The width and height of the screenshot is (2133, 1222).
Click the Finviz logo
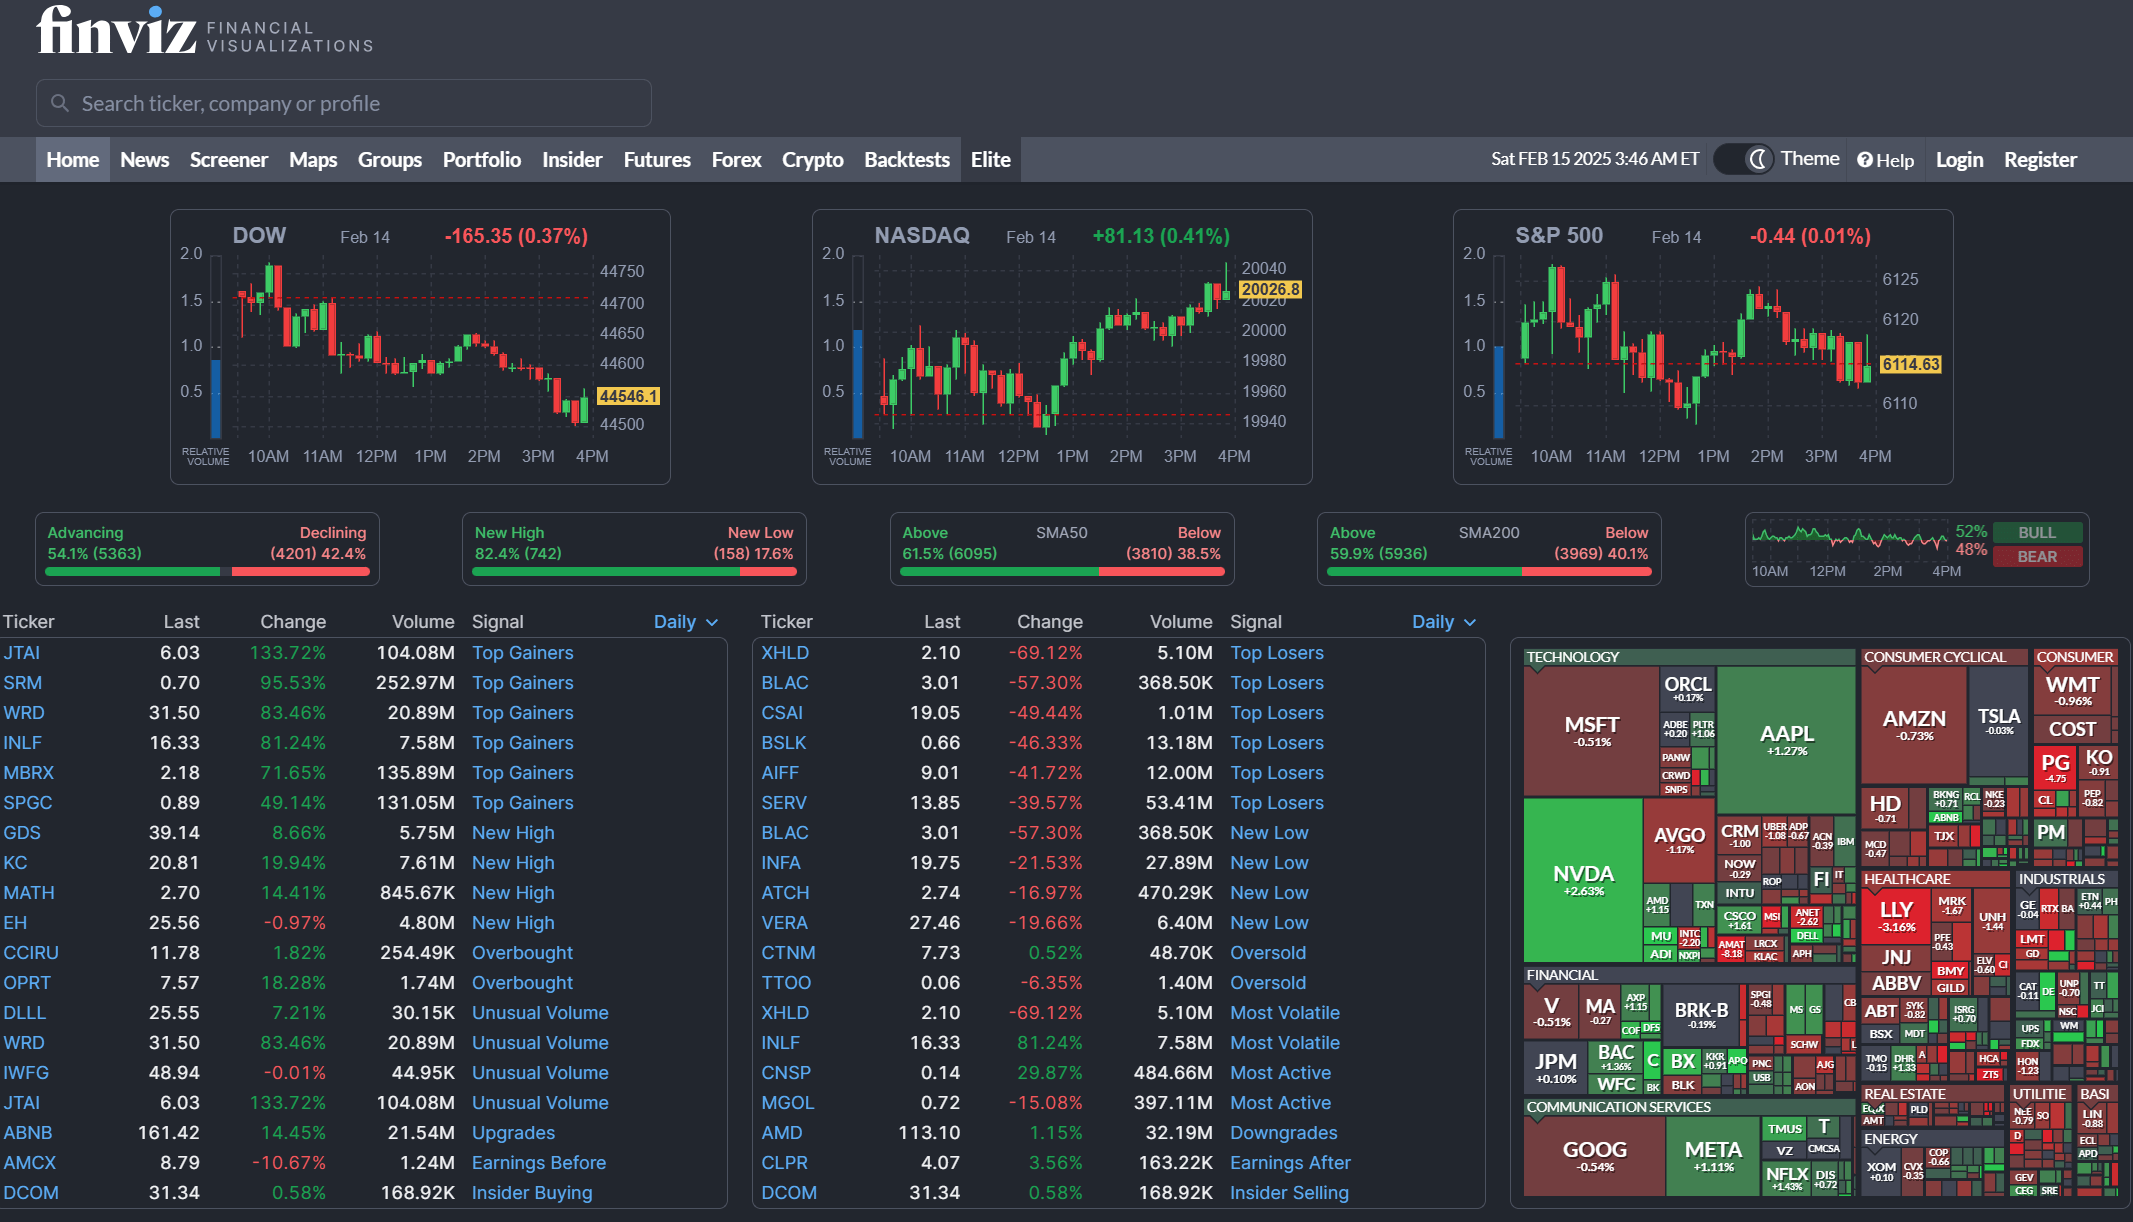click(205, 31)
